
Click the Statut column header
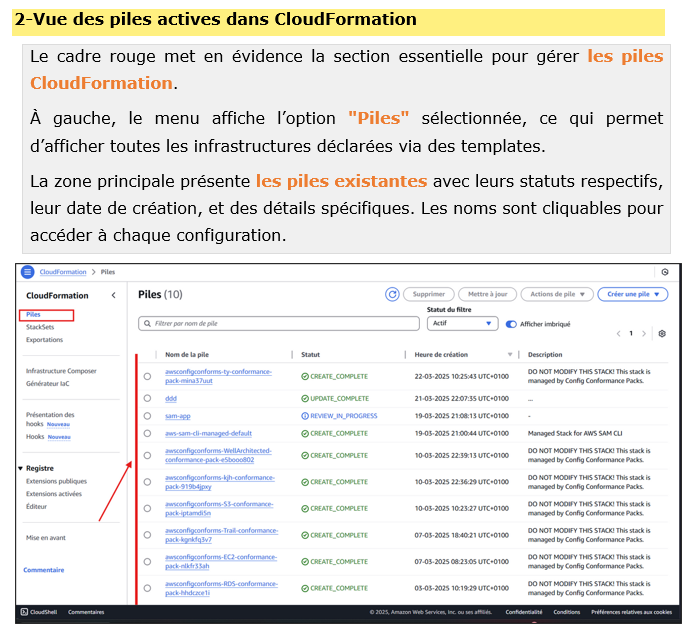(x=311, y=355)
